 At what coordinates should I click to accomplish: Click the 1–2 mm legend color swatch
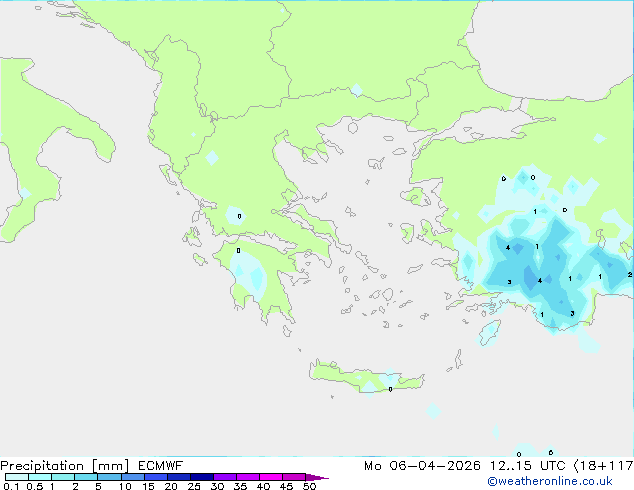tap(63, 477)
